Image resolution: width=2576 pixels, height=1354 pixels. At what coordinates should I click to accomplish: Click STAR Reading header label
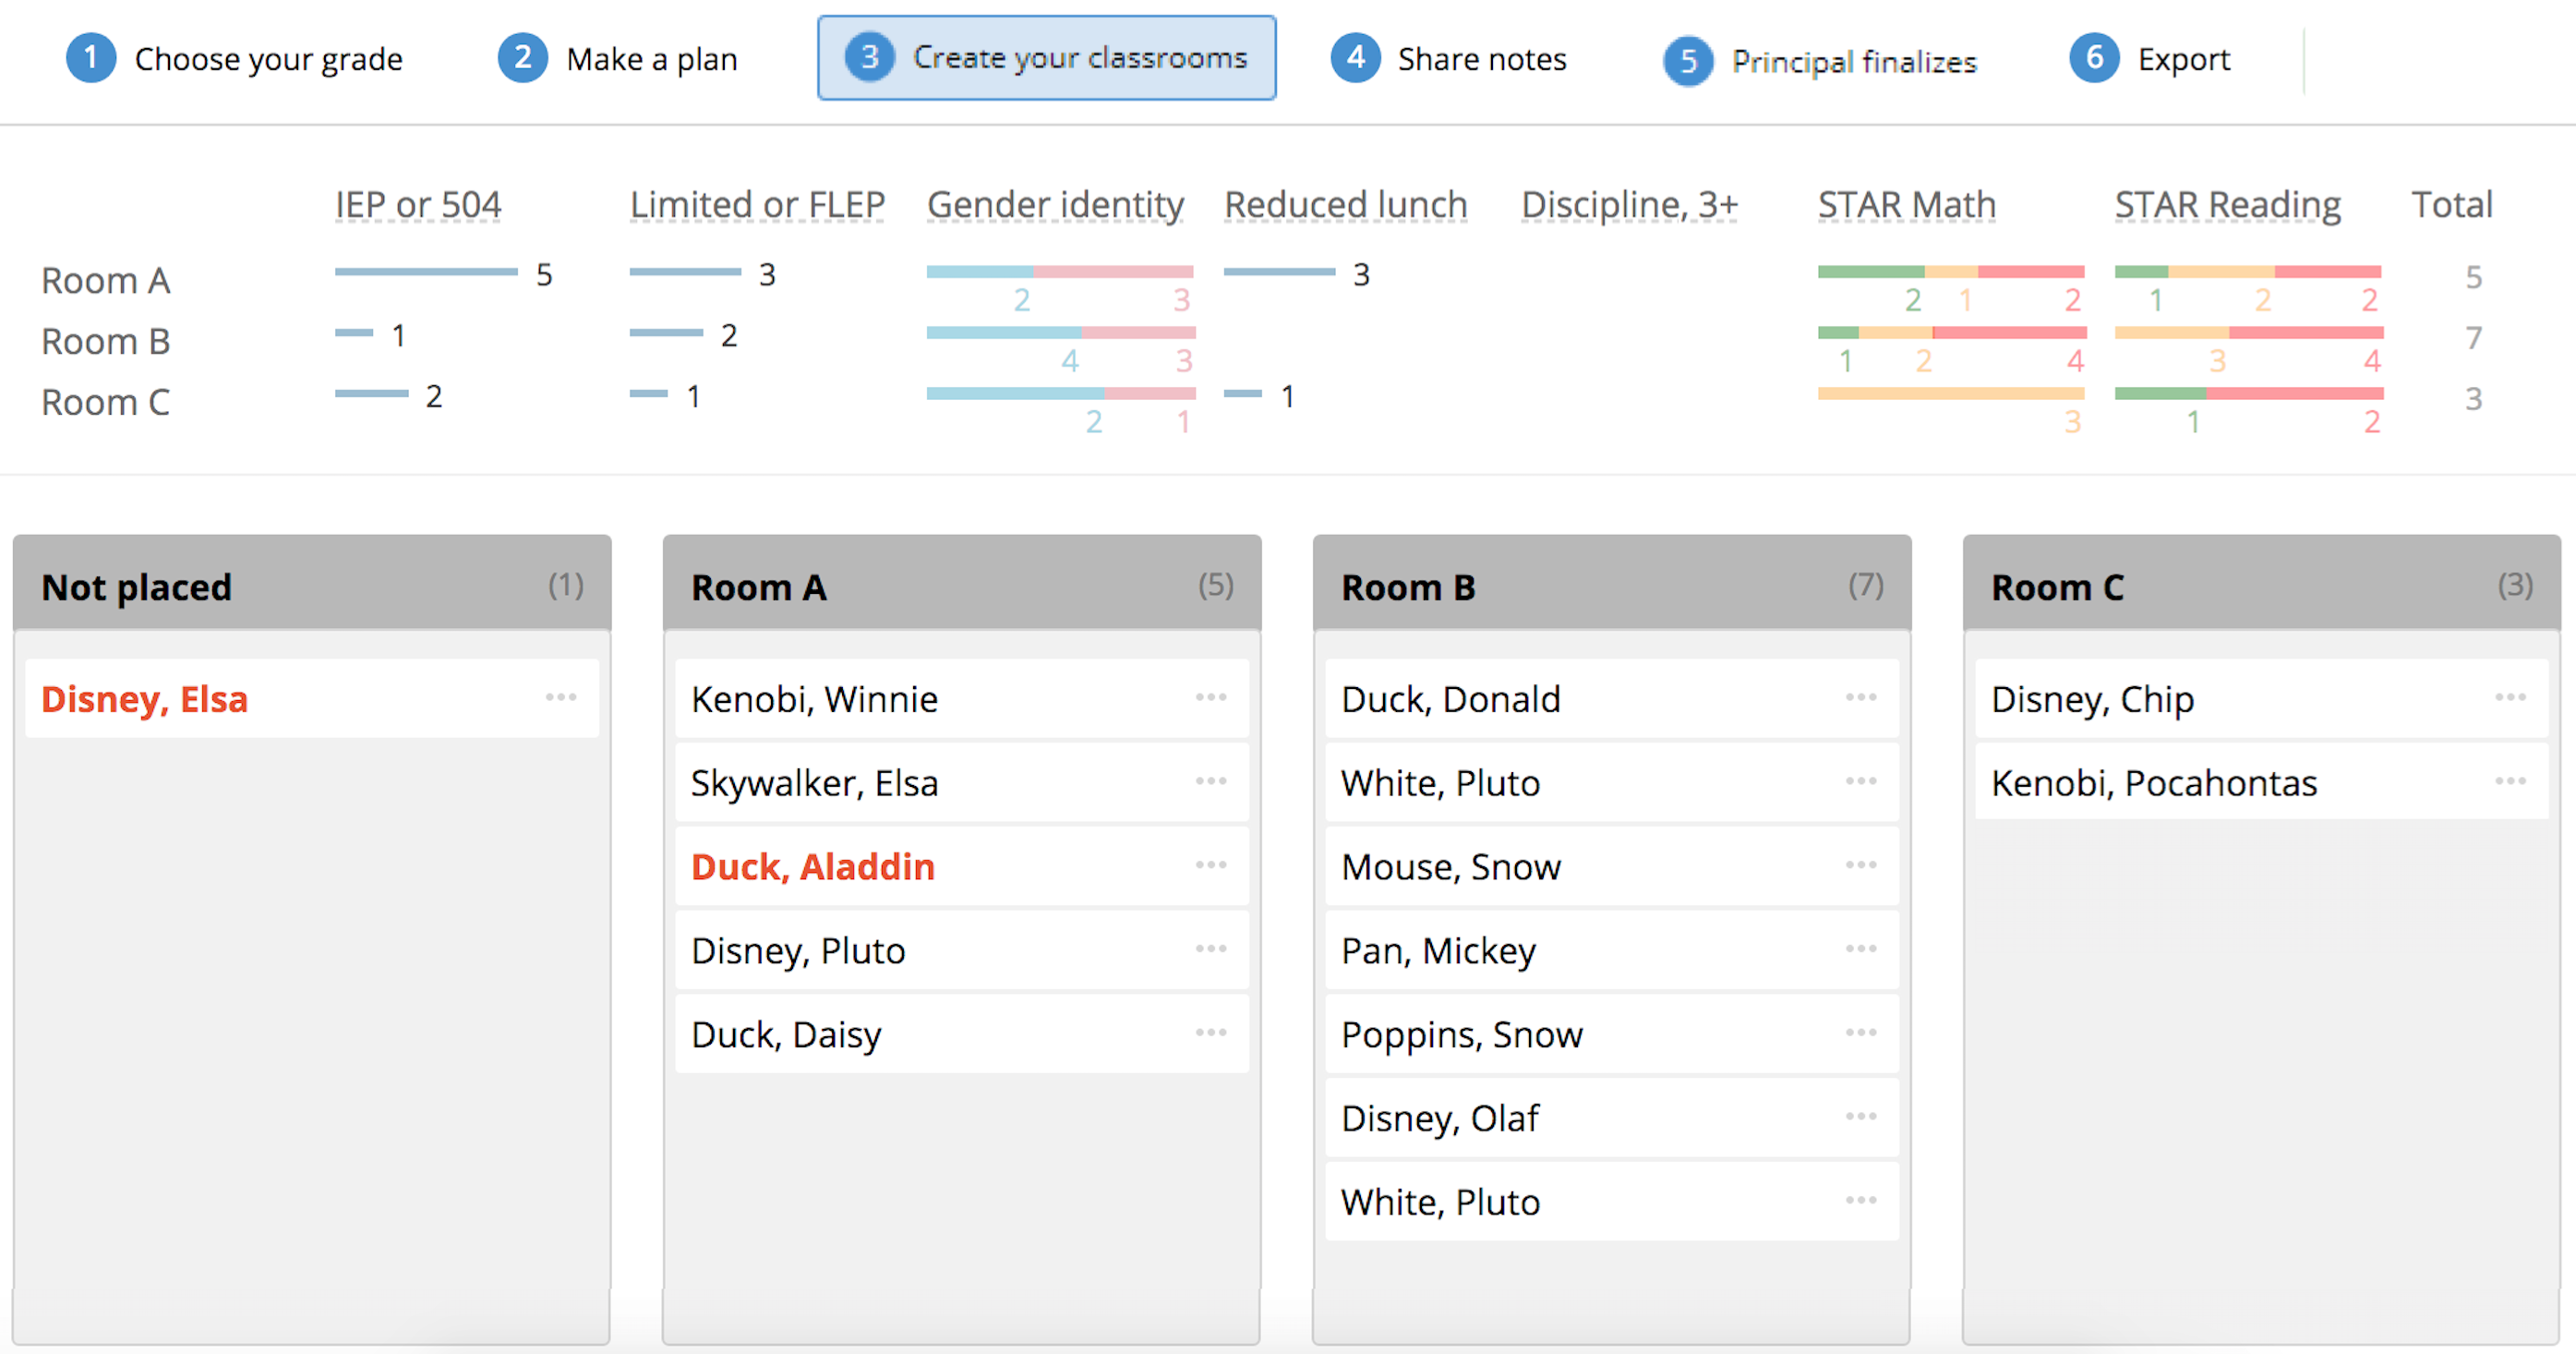2227,204
